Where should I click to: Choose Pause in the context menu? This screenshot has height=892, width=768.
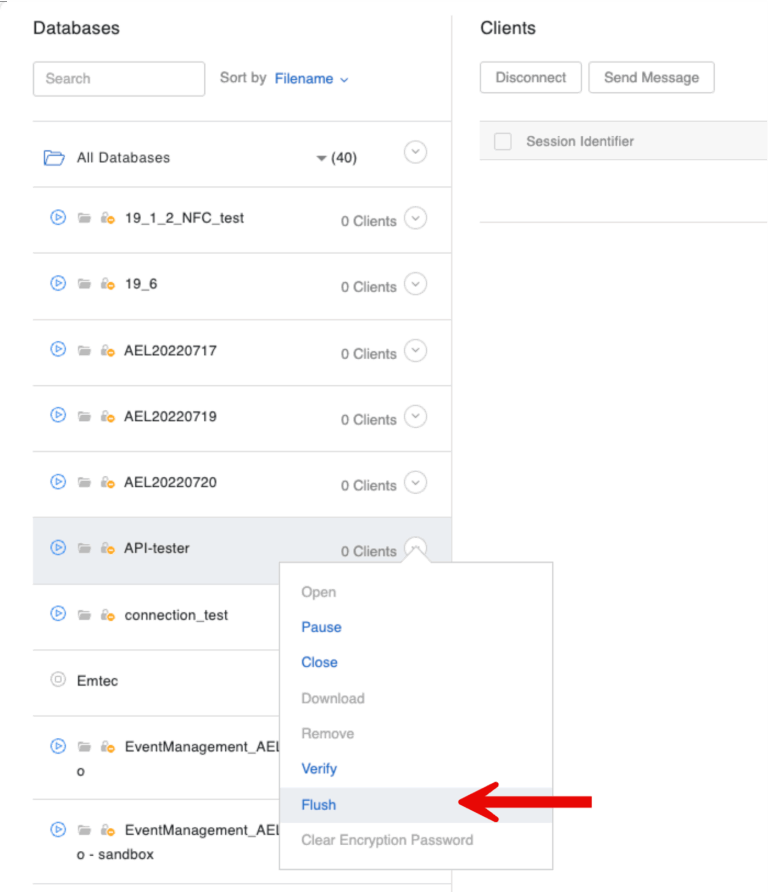pyautogui.click(x=321, y=627)
